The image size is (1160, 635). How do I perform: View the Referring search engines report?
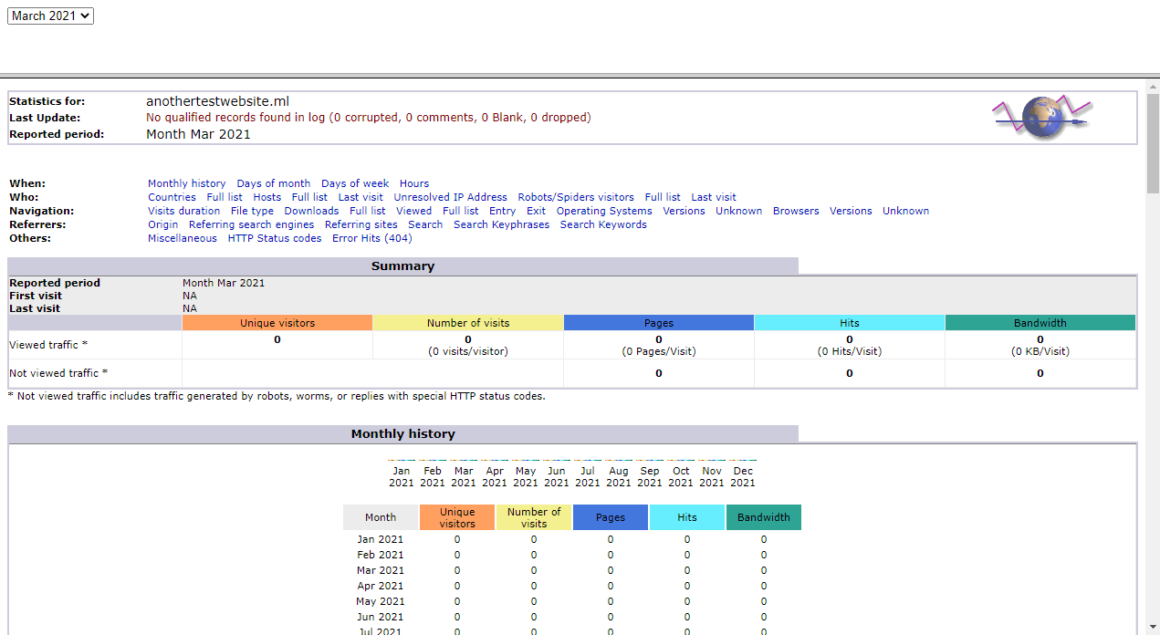pos(250,224)
